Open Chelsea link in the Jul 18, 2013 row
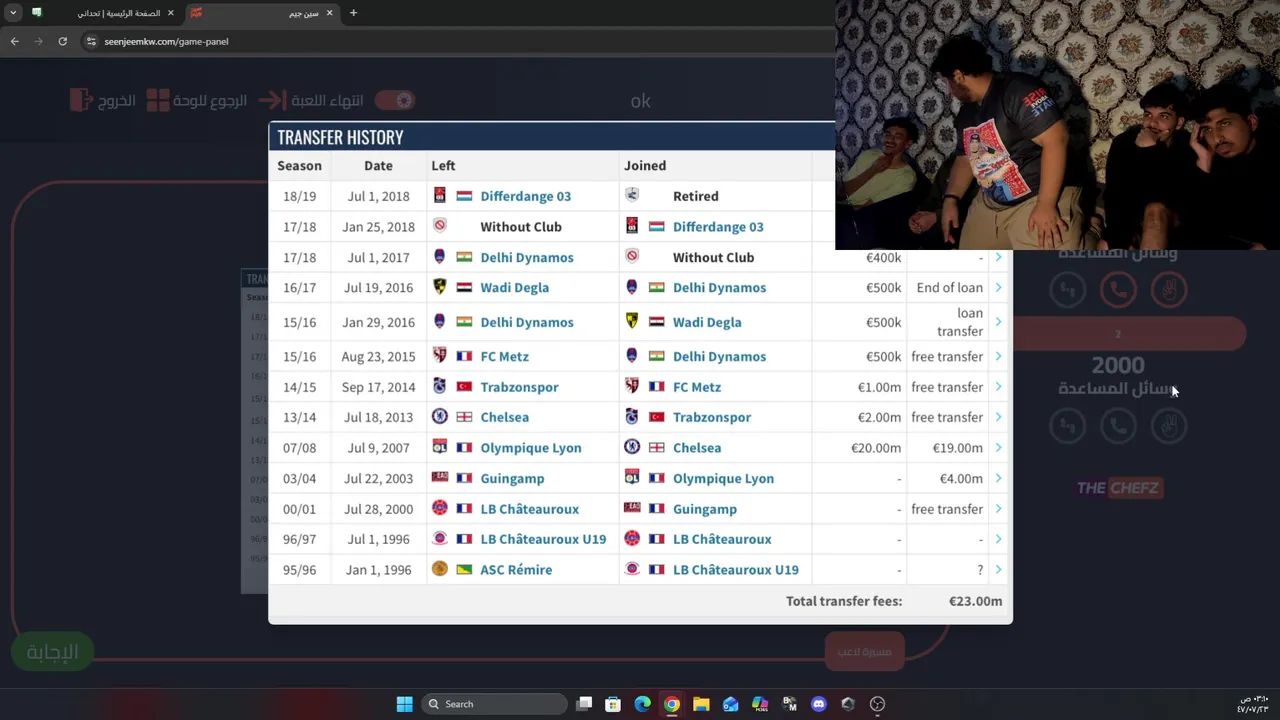The width and height of the screenshot is (1280, 720). [504, 417]
